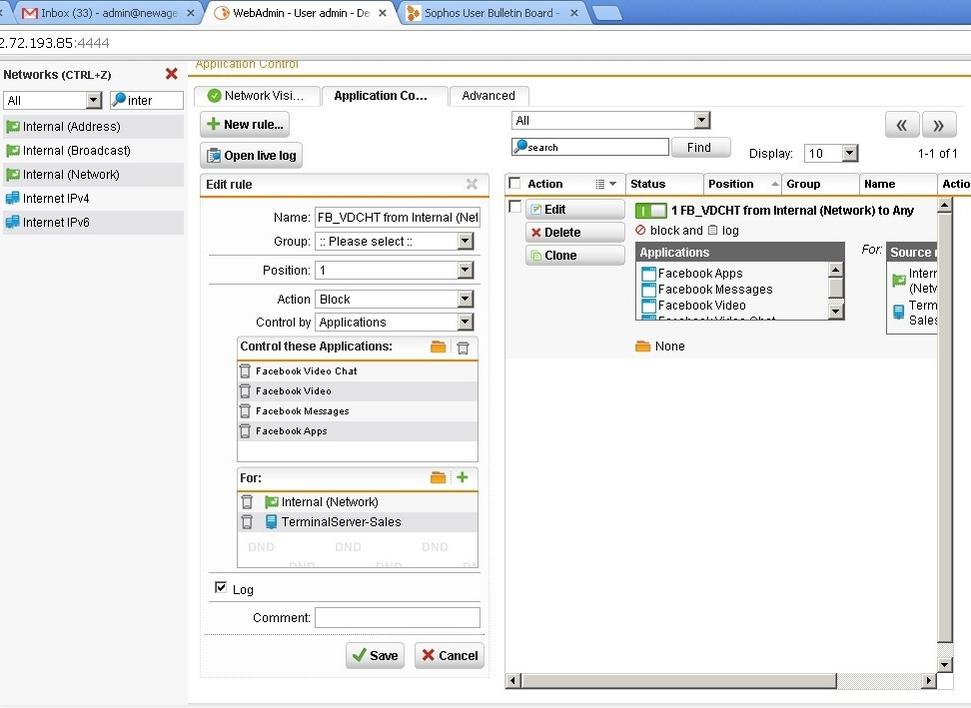Close the Edit rule panel

(x=472, y=184)
